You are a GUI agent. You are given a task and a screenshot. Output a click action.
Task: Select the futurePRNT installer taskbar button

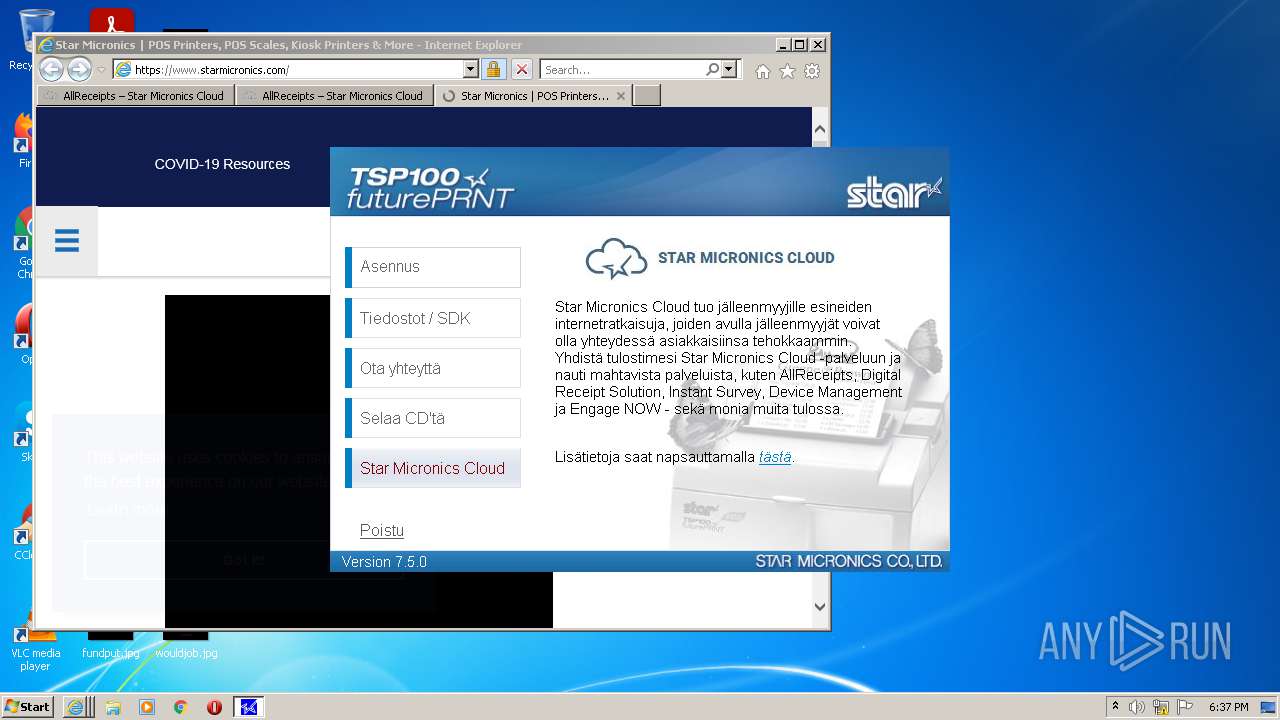point(249,707)
